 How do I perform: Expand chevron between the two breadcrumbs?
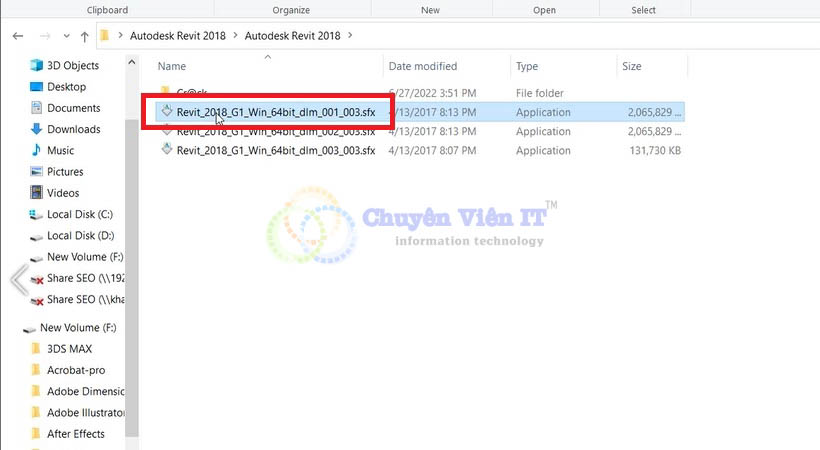[x=235, y=35]
